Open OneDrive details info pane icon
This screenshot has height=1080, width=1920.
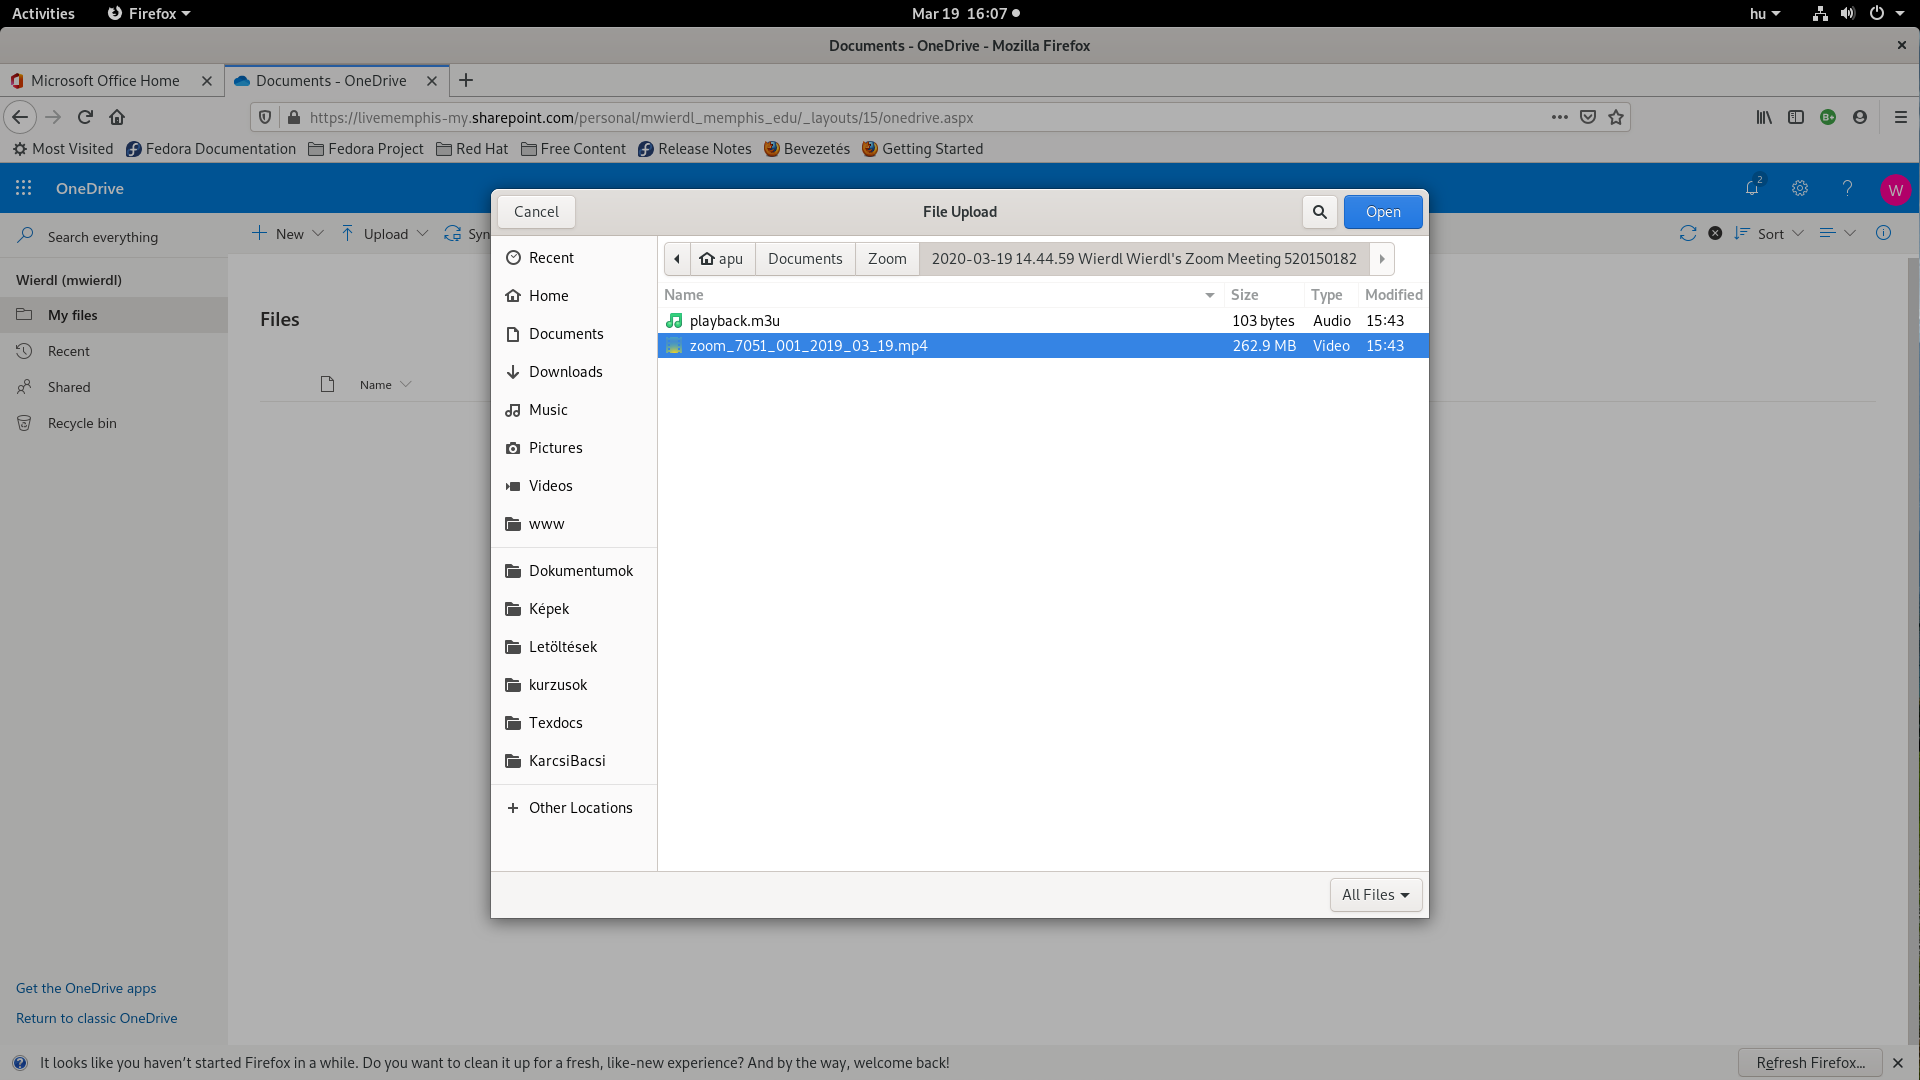click(x=1883, y=233)
